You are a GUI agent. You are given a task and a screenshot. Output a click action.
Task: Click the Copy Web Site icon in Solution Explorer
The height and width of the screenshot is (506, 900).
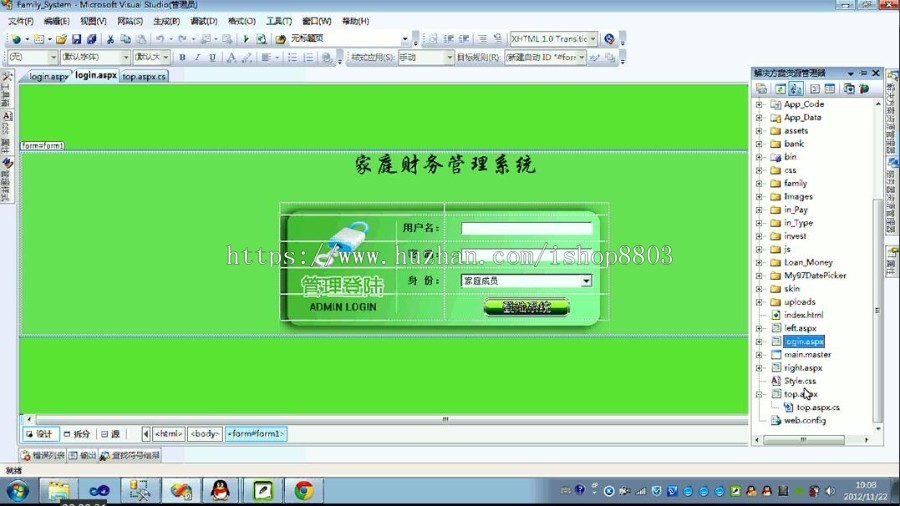point(848,89)
